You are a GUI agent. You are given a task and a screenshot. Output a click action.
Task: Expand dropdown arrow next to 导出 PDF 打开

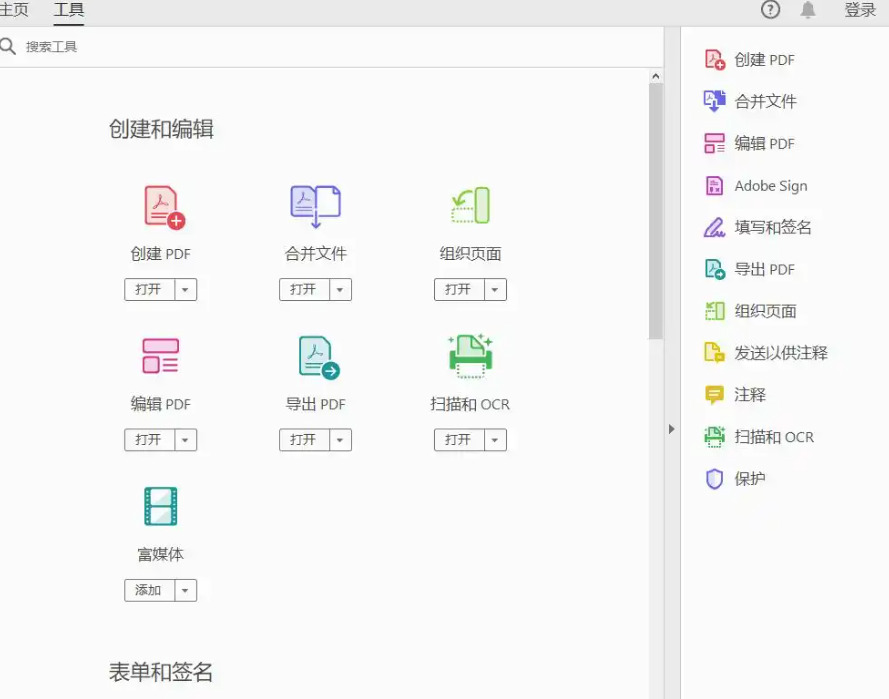(340, 440)
